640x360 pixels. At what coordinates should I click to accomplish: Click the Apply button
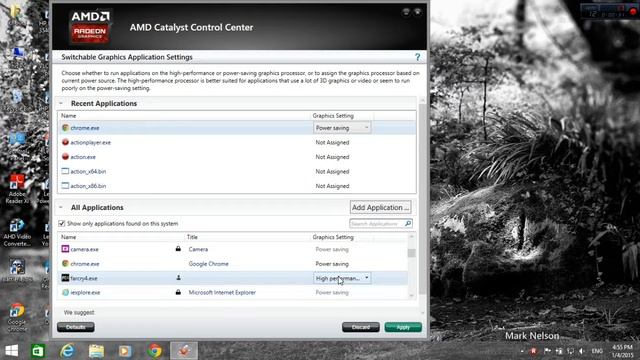[x=403, y=327]
